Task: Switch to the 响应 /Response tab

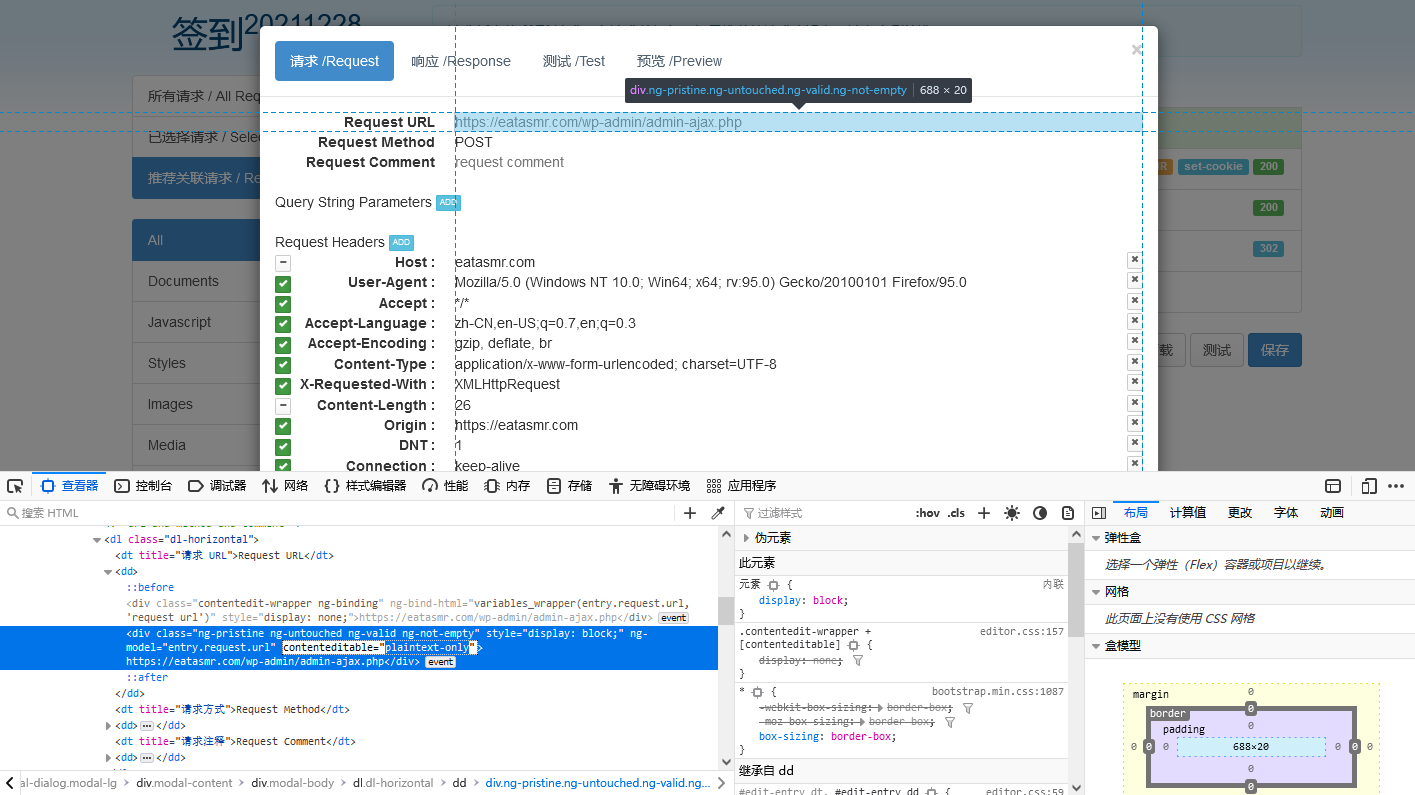Action: point(460,60)
